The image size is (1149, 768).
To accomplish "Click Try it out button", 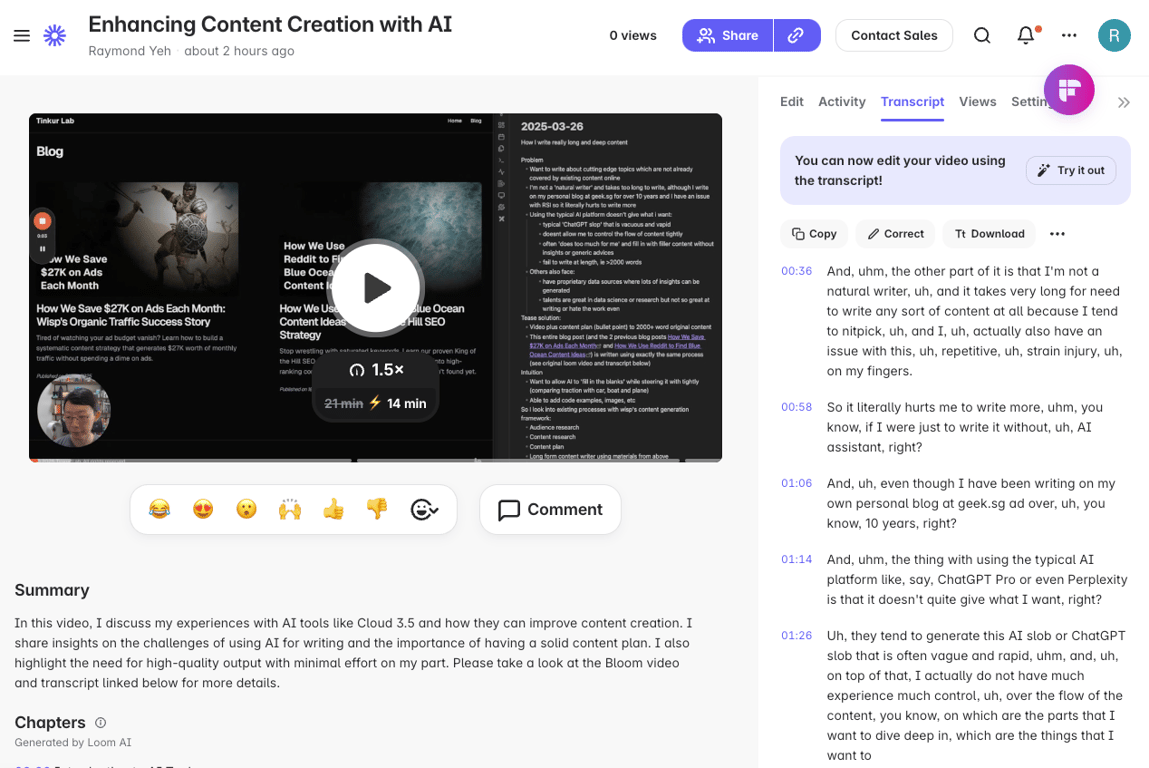I will click(1071, 170).
